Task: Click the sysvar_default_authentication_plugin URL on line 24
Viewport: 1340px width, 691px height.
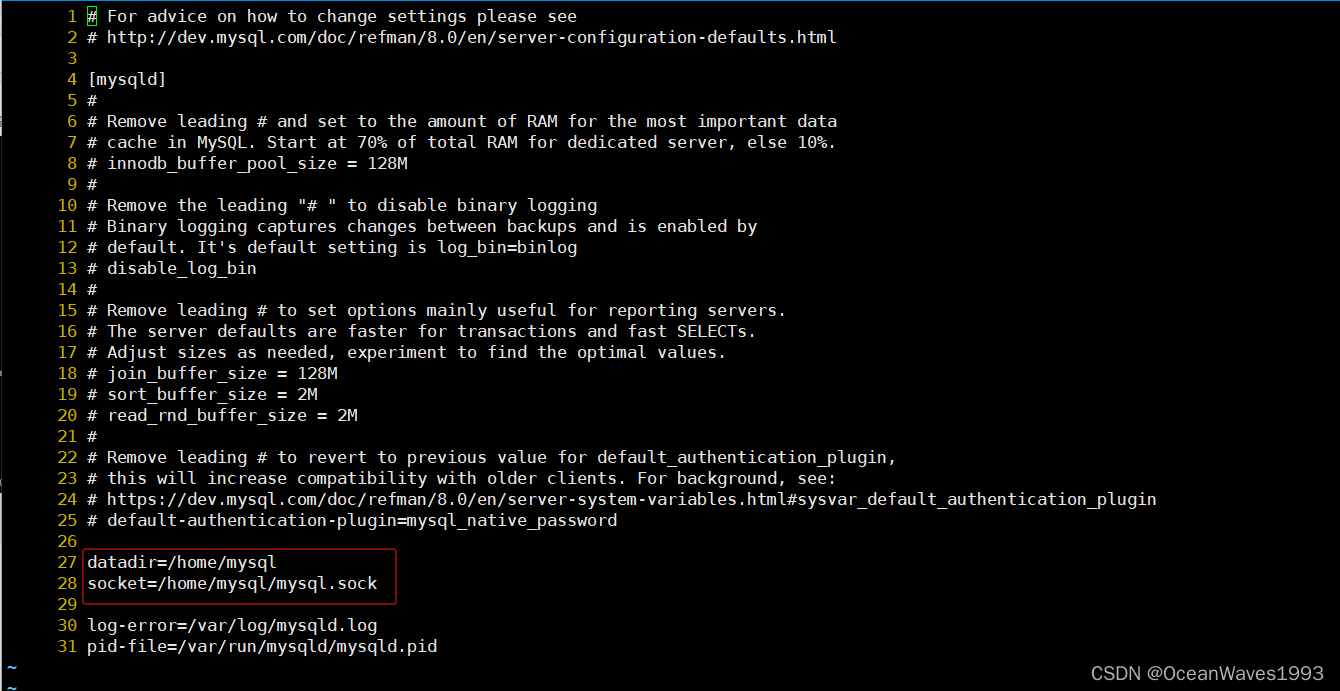Action: 632,499
